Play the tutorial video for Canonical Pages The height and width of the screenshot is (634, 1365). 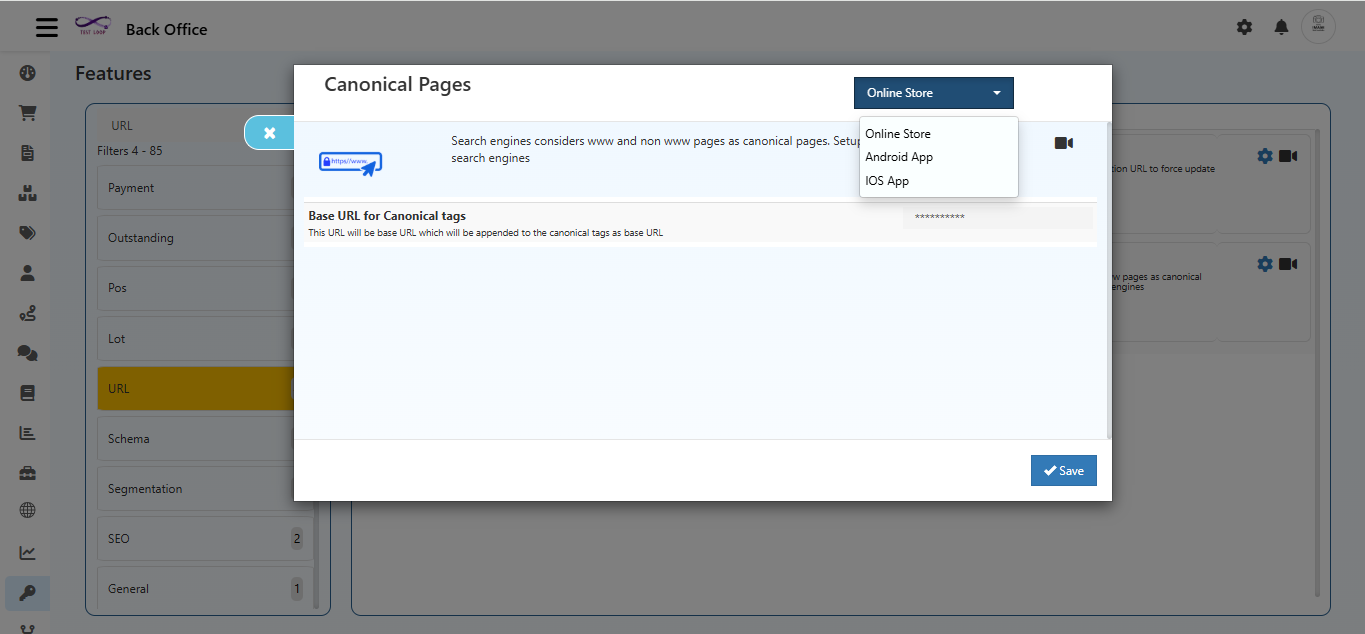click(1063, 143)
